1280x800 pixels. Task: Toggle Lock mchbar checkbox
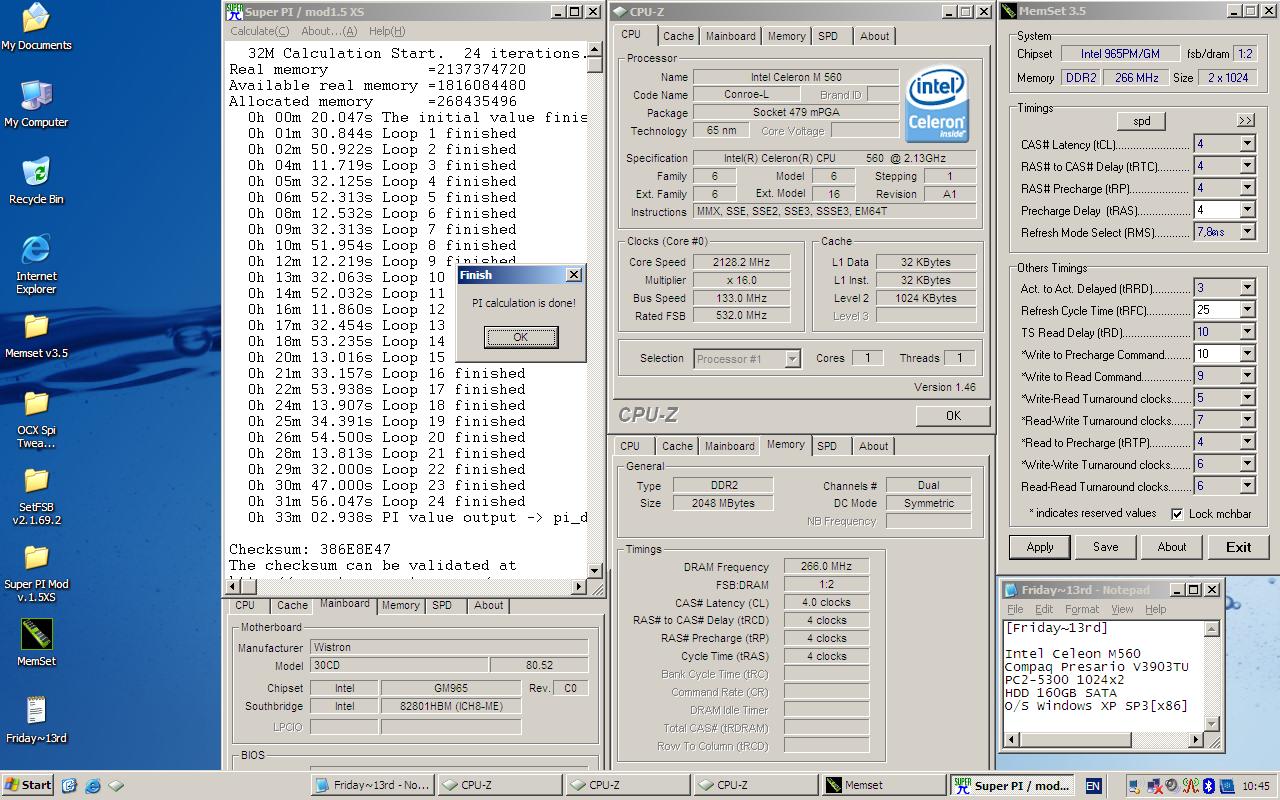coord(1178,514)
